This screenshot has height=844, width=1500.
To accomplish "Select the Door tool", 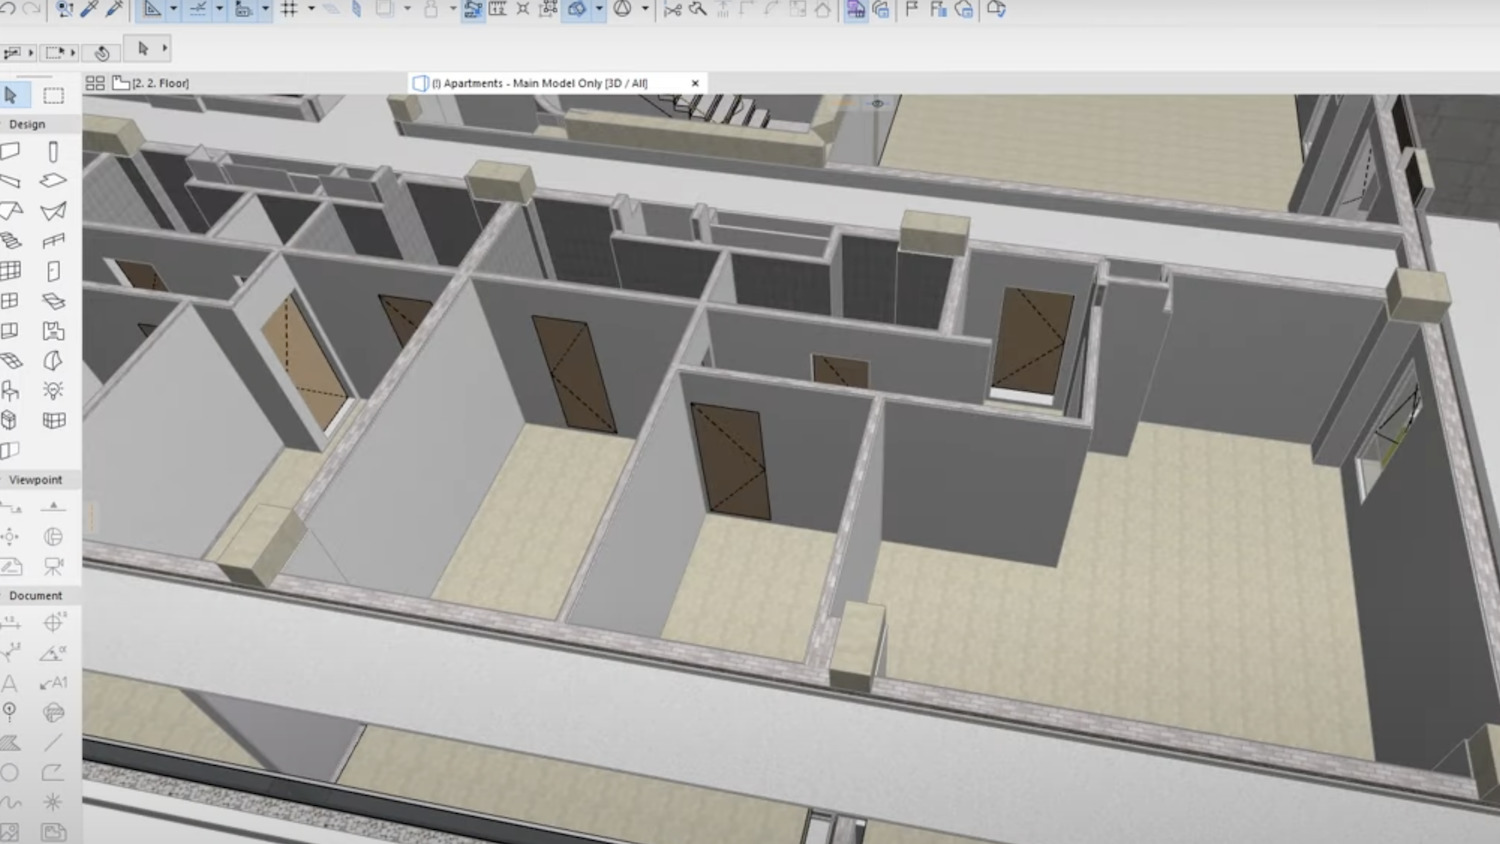I will [53, 270].
